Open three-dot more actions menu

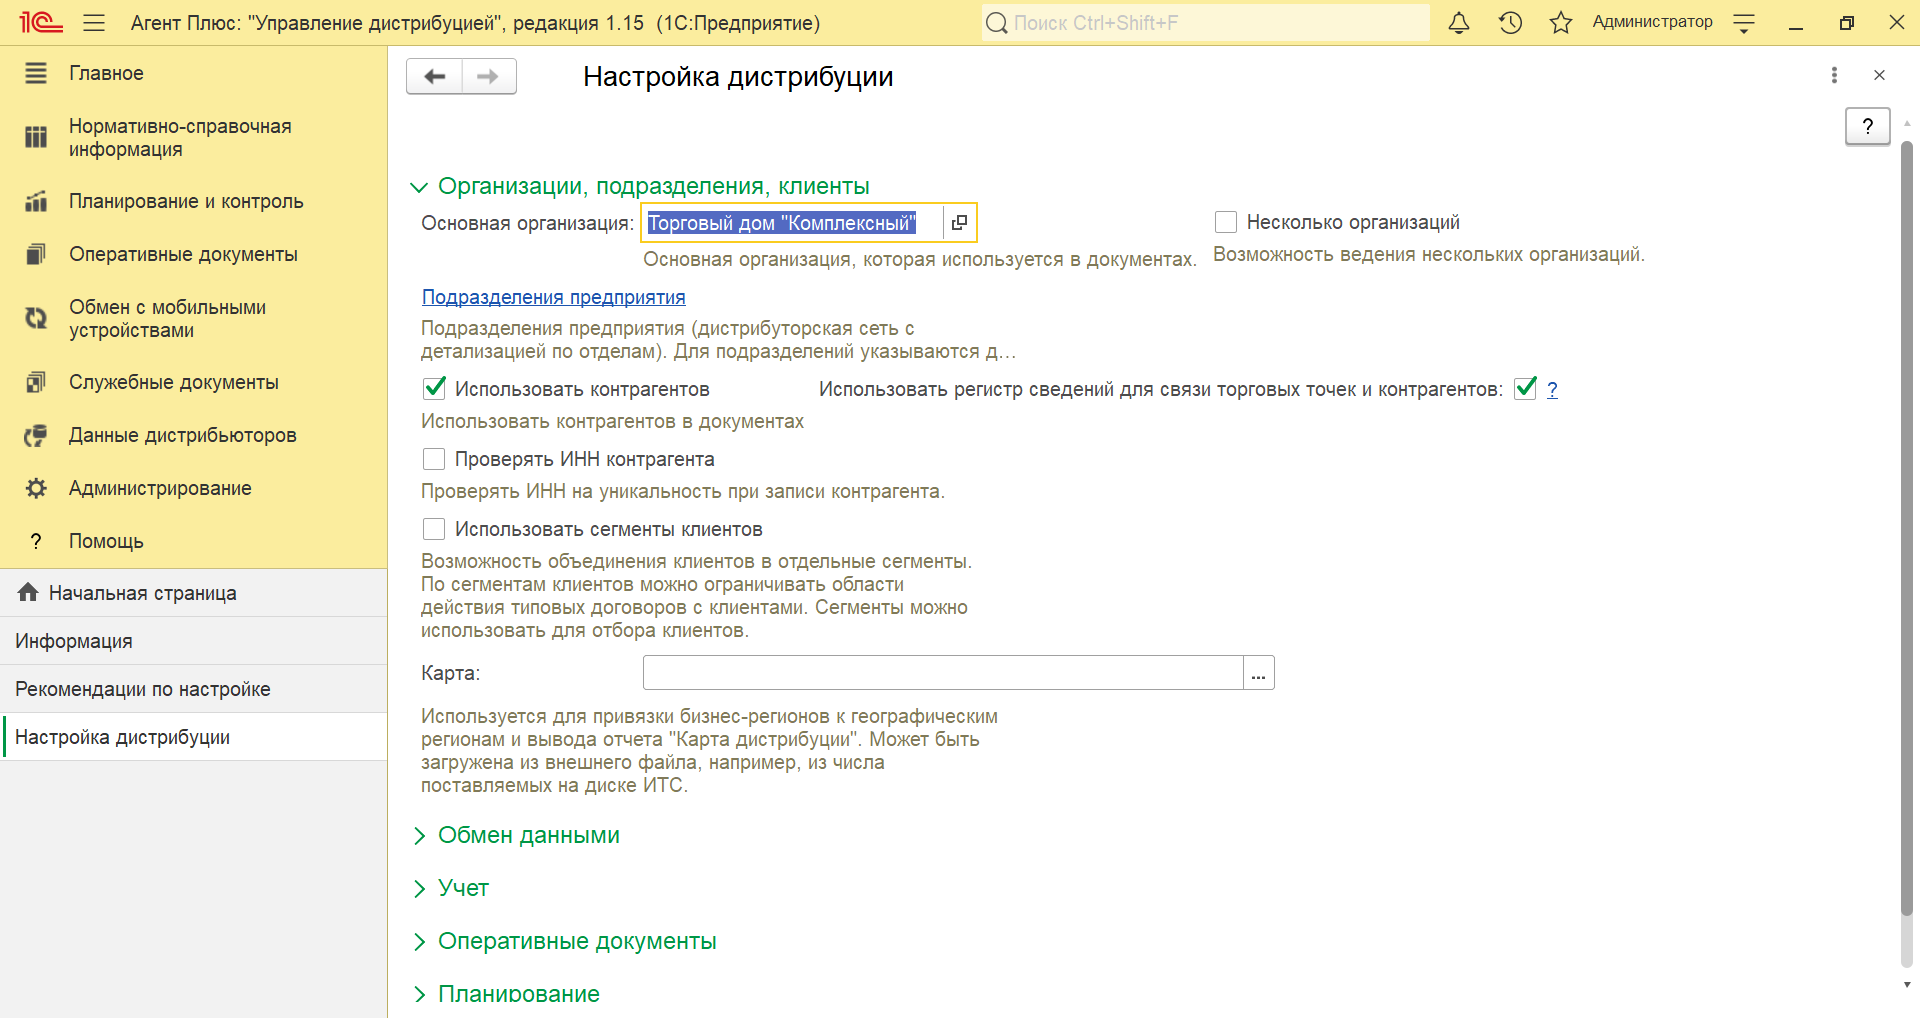[x=1834, y=75]
